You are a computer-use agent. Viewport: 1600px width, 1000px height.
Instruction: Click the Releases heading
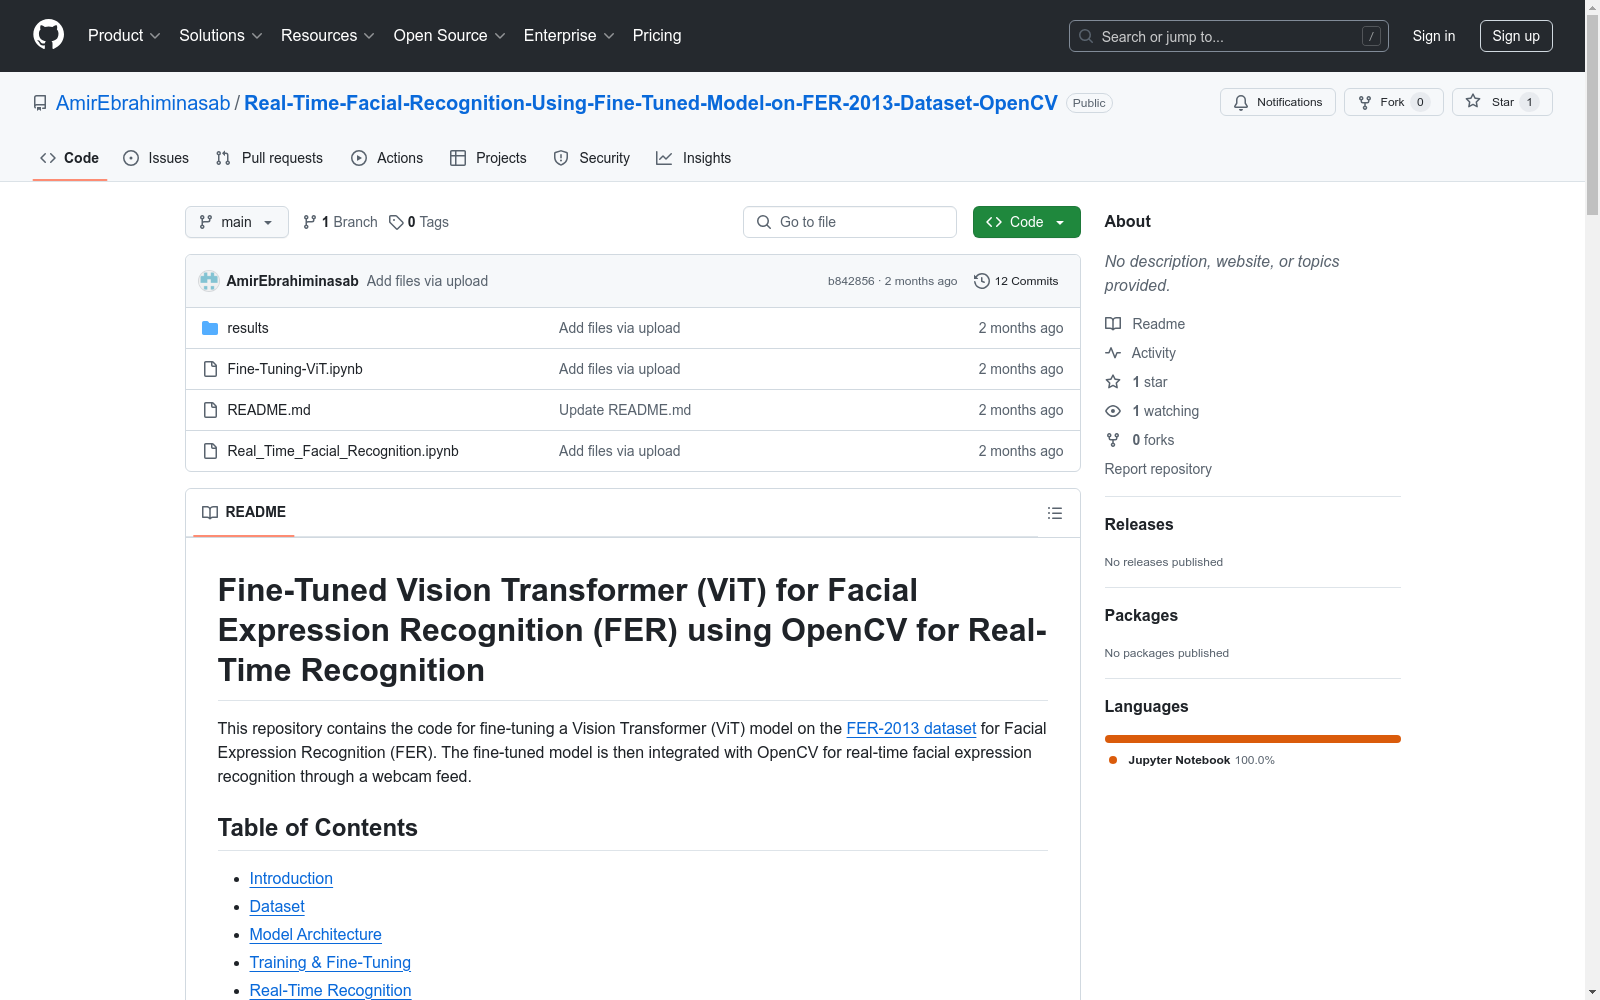click(1139, 524)
